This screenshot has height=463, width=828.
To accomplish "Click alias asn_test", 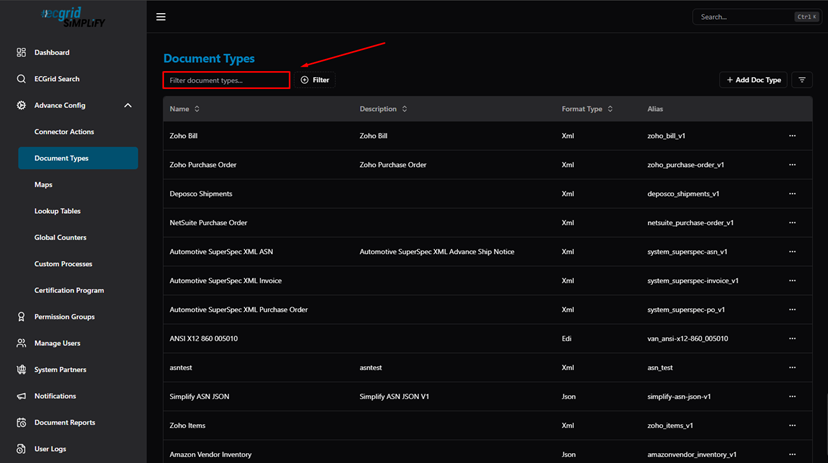I will (660, 367).
